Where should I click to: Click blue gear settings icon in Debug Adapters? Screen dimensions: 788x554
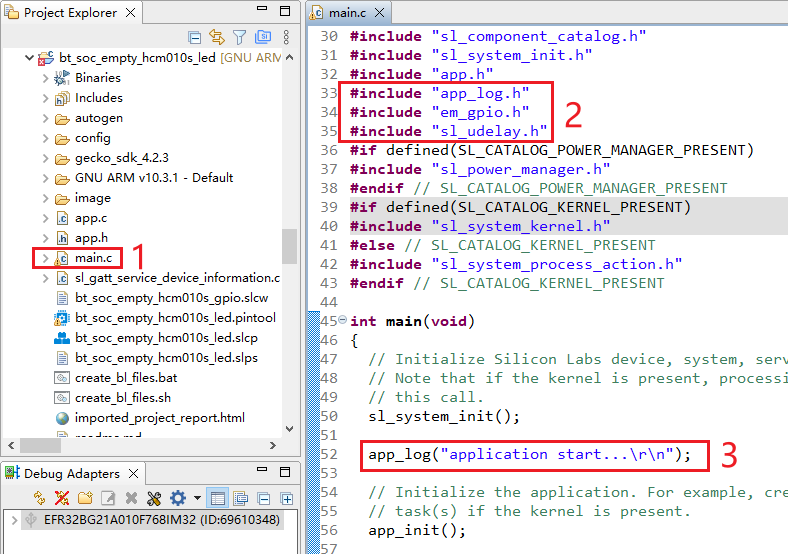[178, 498]
